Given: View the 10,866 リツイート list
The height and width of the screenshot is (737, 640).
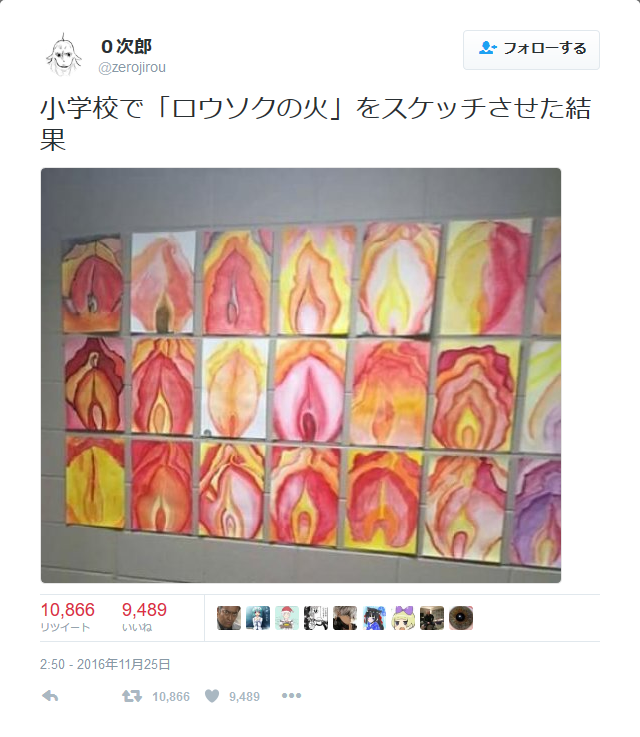Looking at the screenshot, I should 68,617.
